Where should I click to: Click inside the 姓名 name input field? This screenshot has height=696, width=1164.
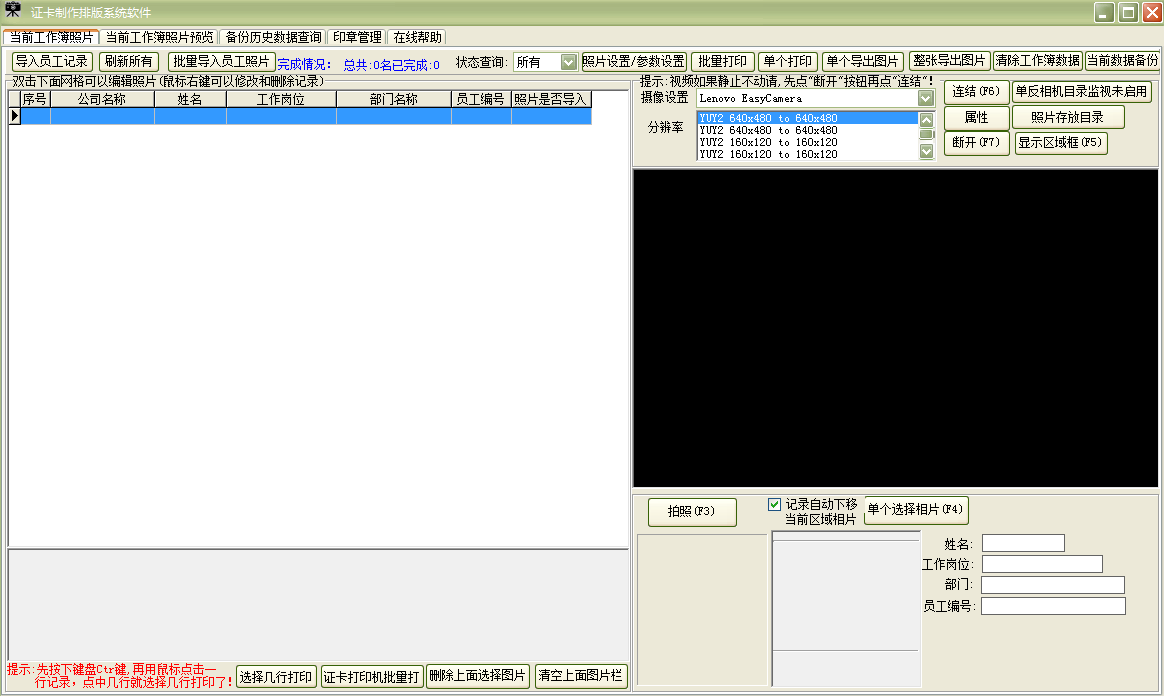[1023, 542]
